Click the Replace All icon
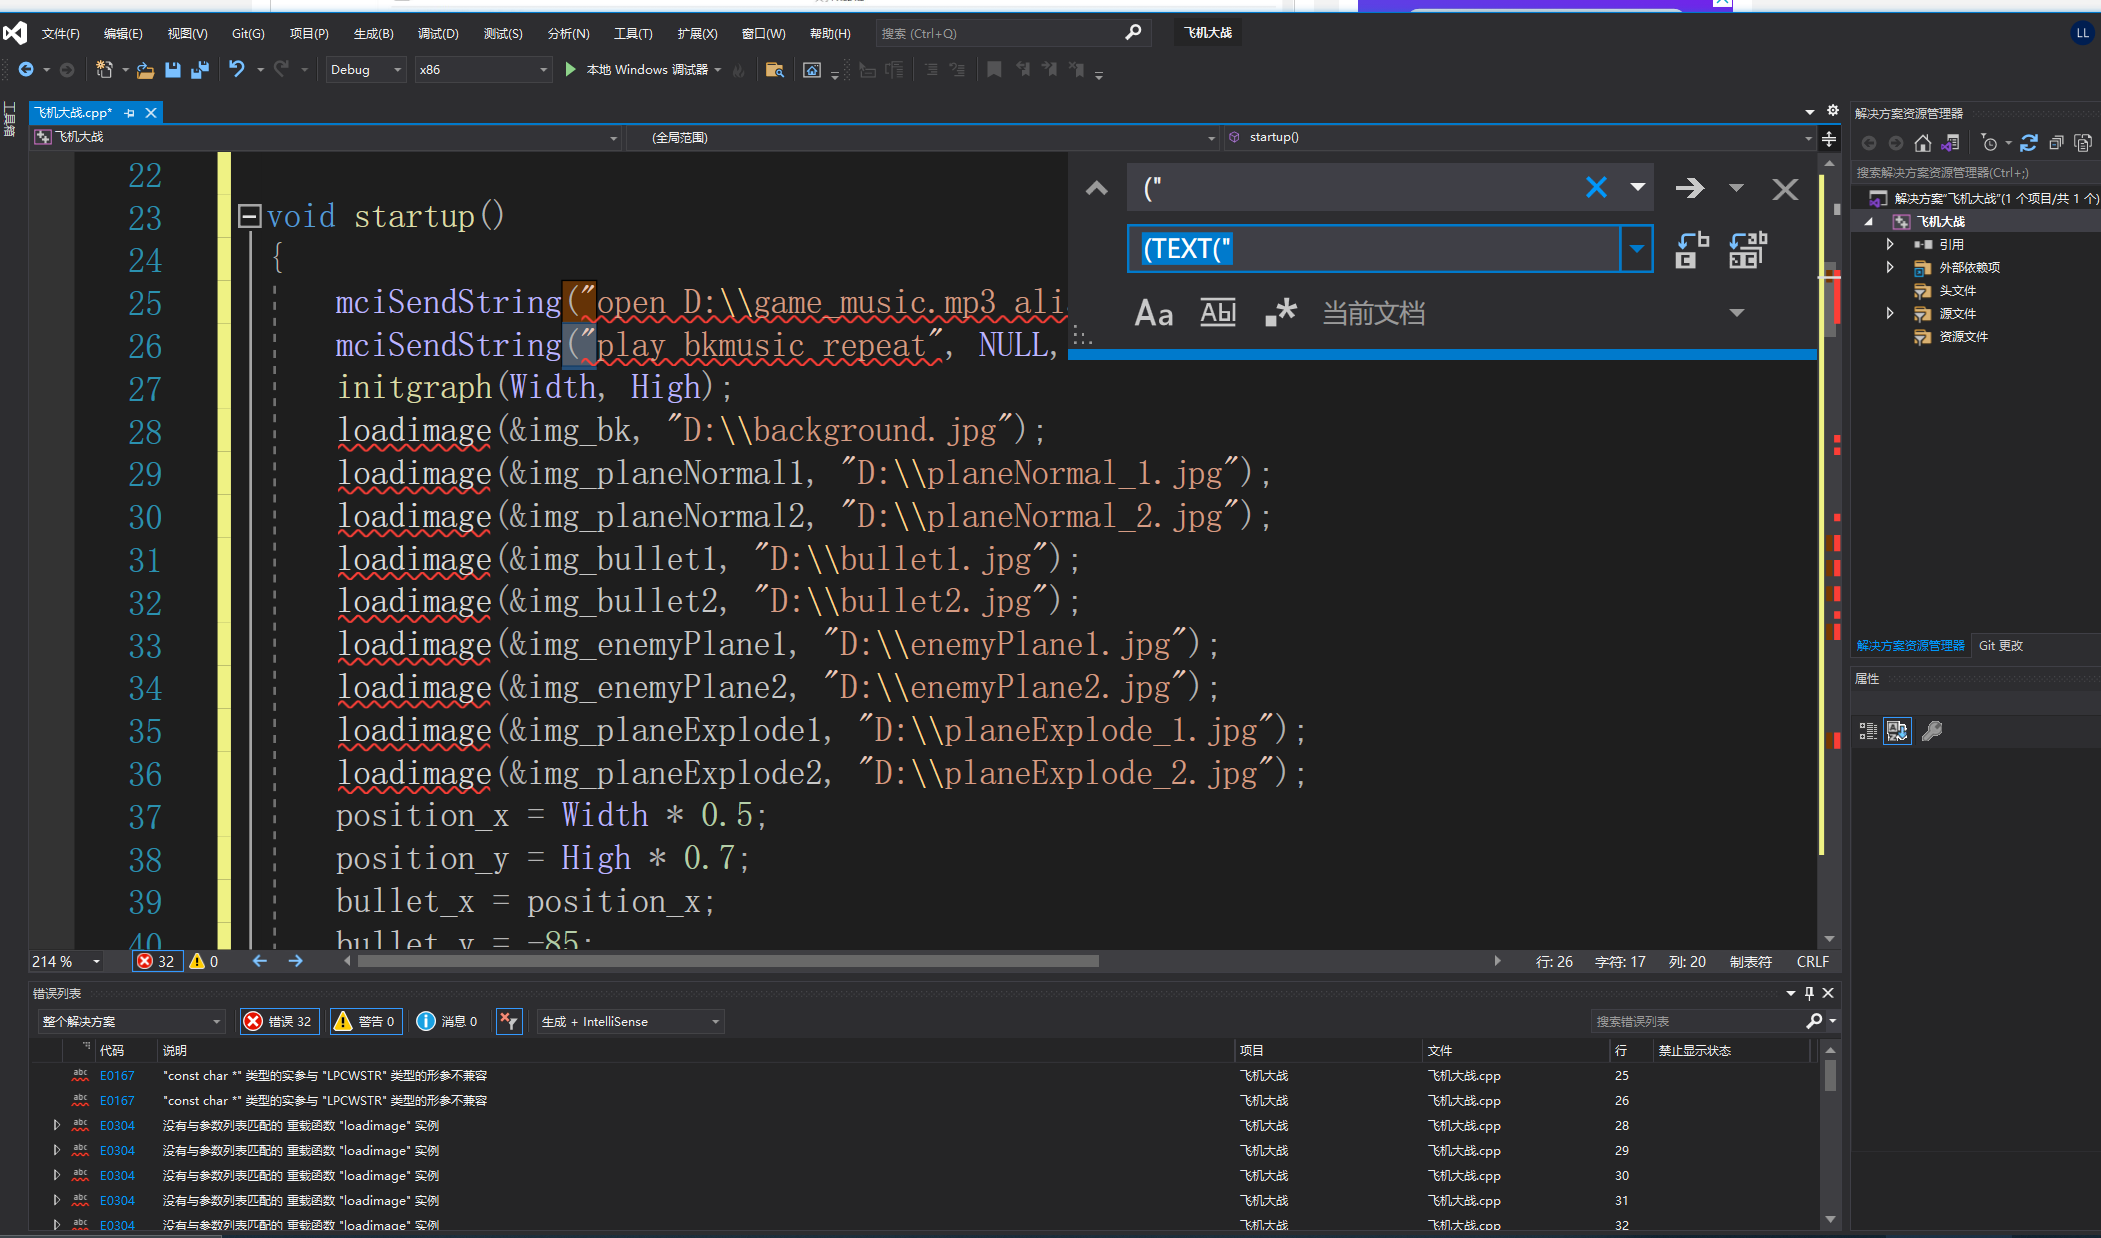This screenshot has height=1238, width=2101. tap(1748, 250)
